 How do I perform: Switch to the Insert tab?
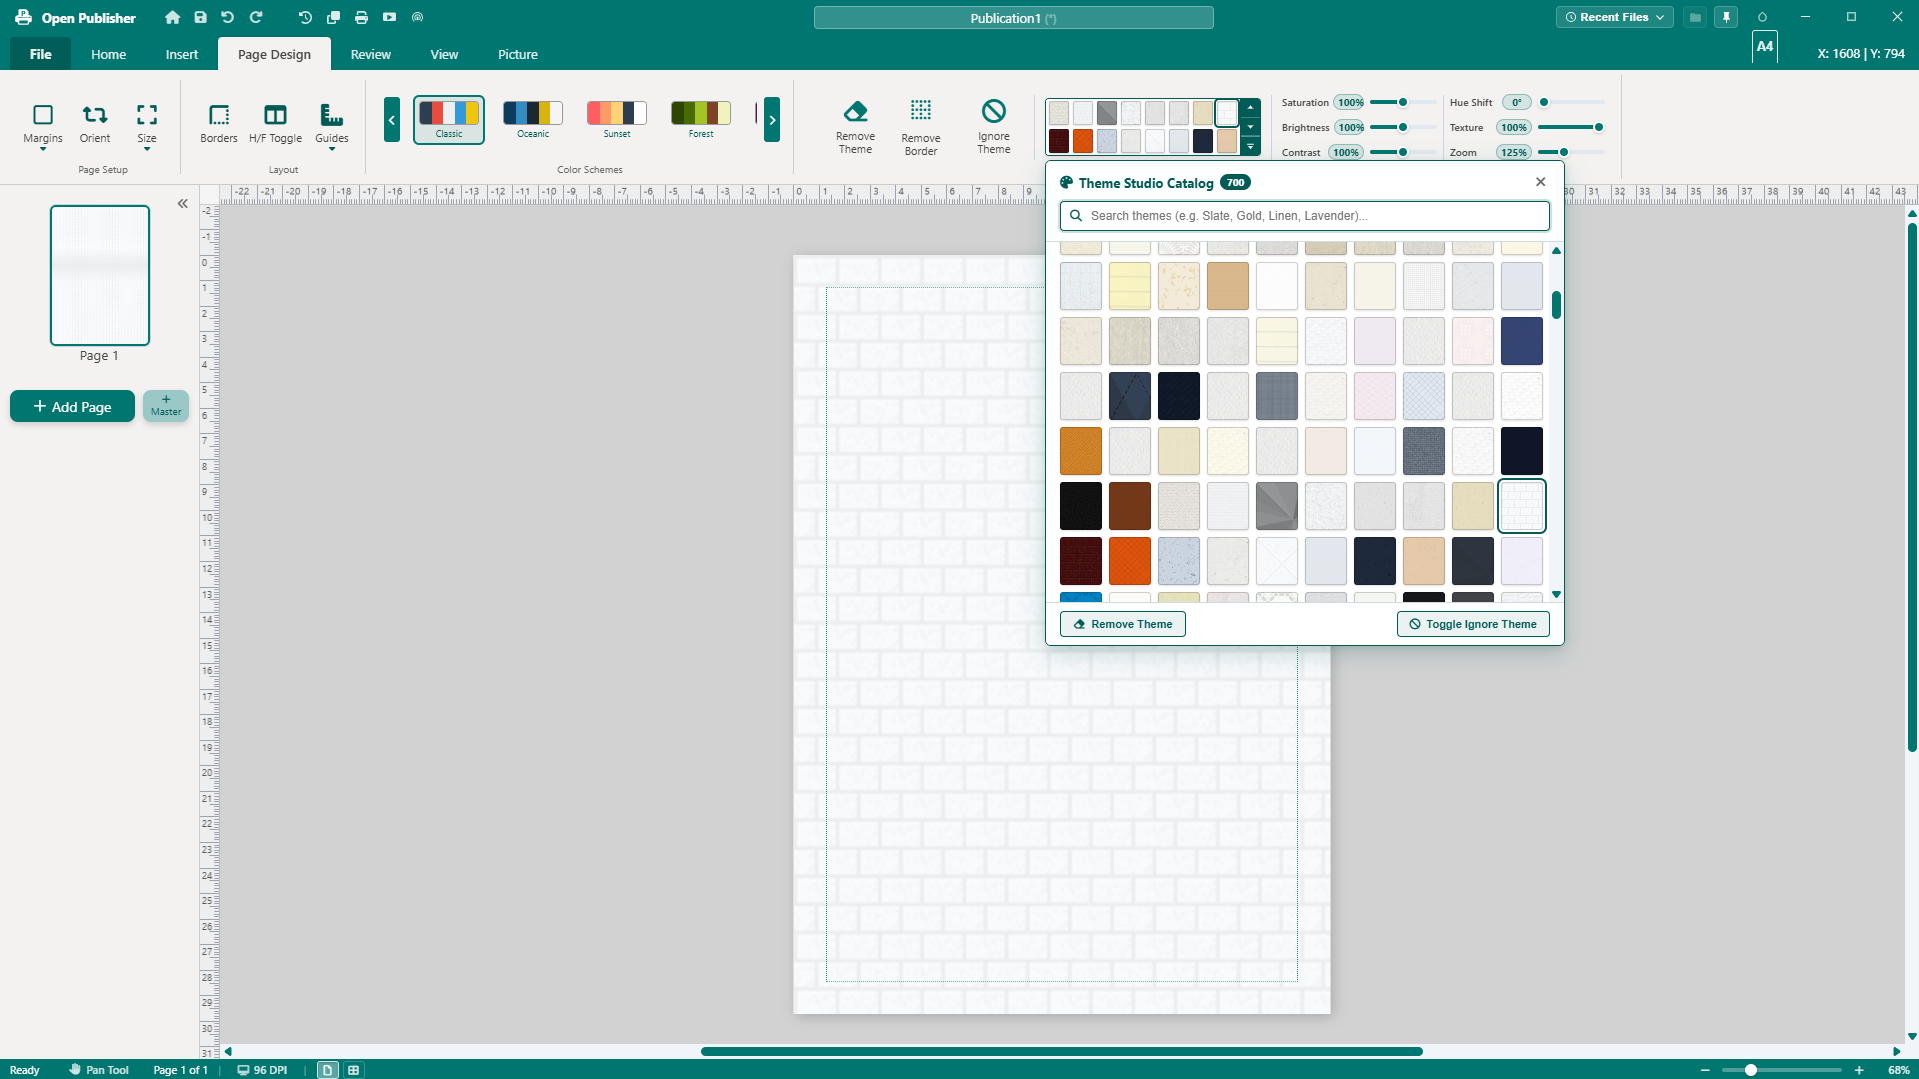182,54
